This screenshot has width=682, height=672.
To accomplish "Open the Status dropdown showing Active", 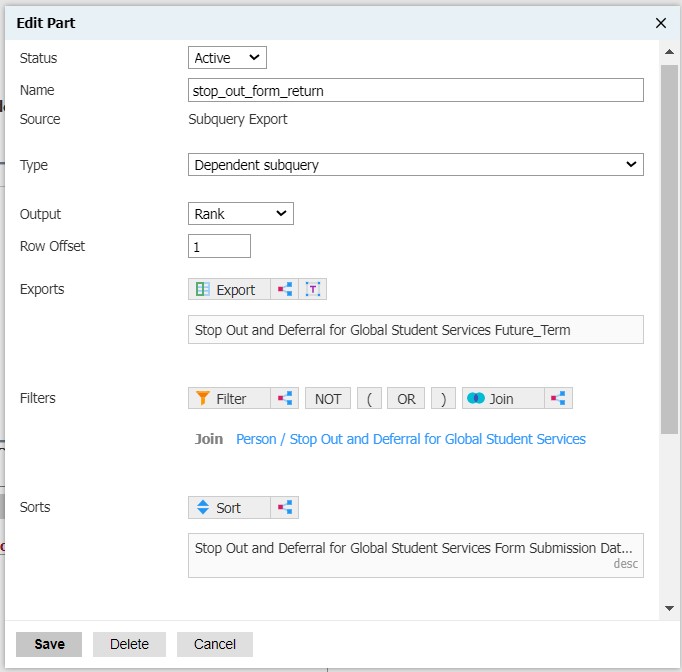I will (227, 58).
